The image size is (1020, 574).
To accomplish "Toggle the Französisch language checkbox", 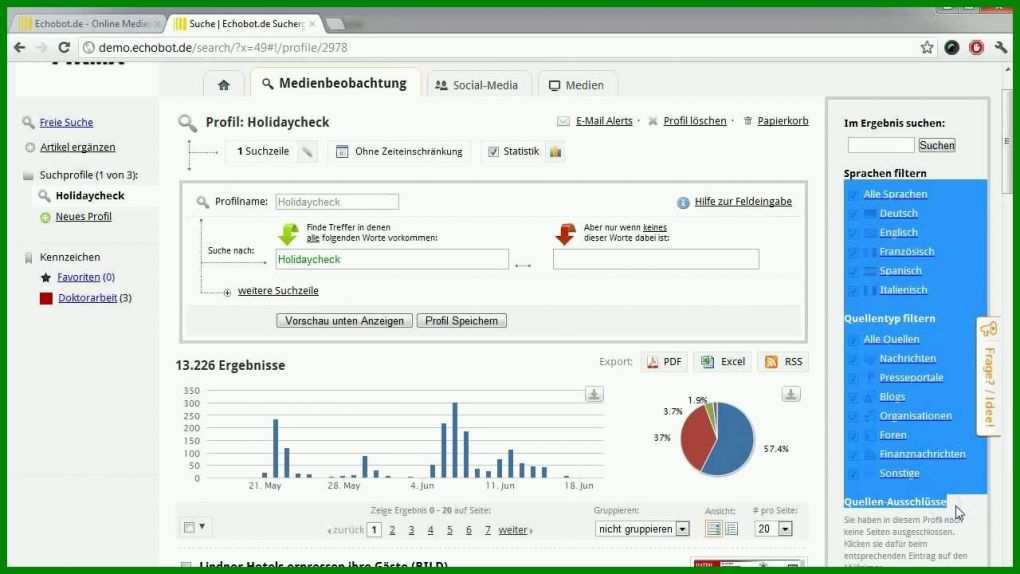I will click(852, 252).
